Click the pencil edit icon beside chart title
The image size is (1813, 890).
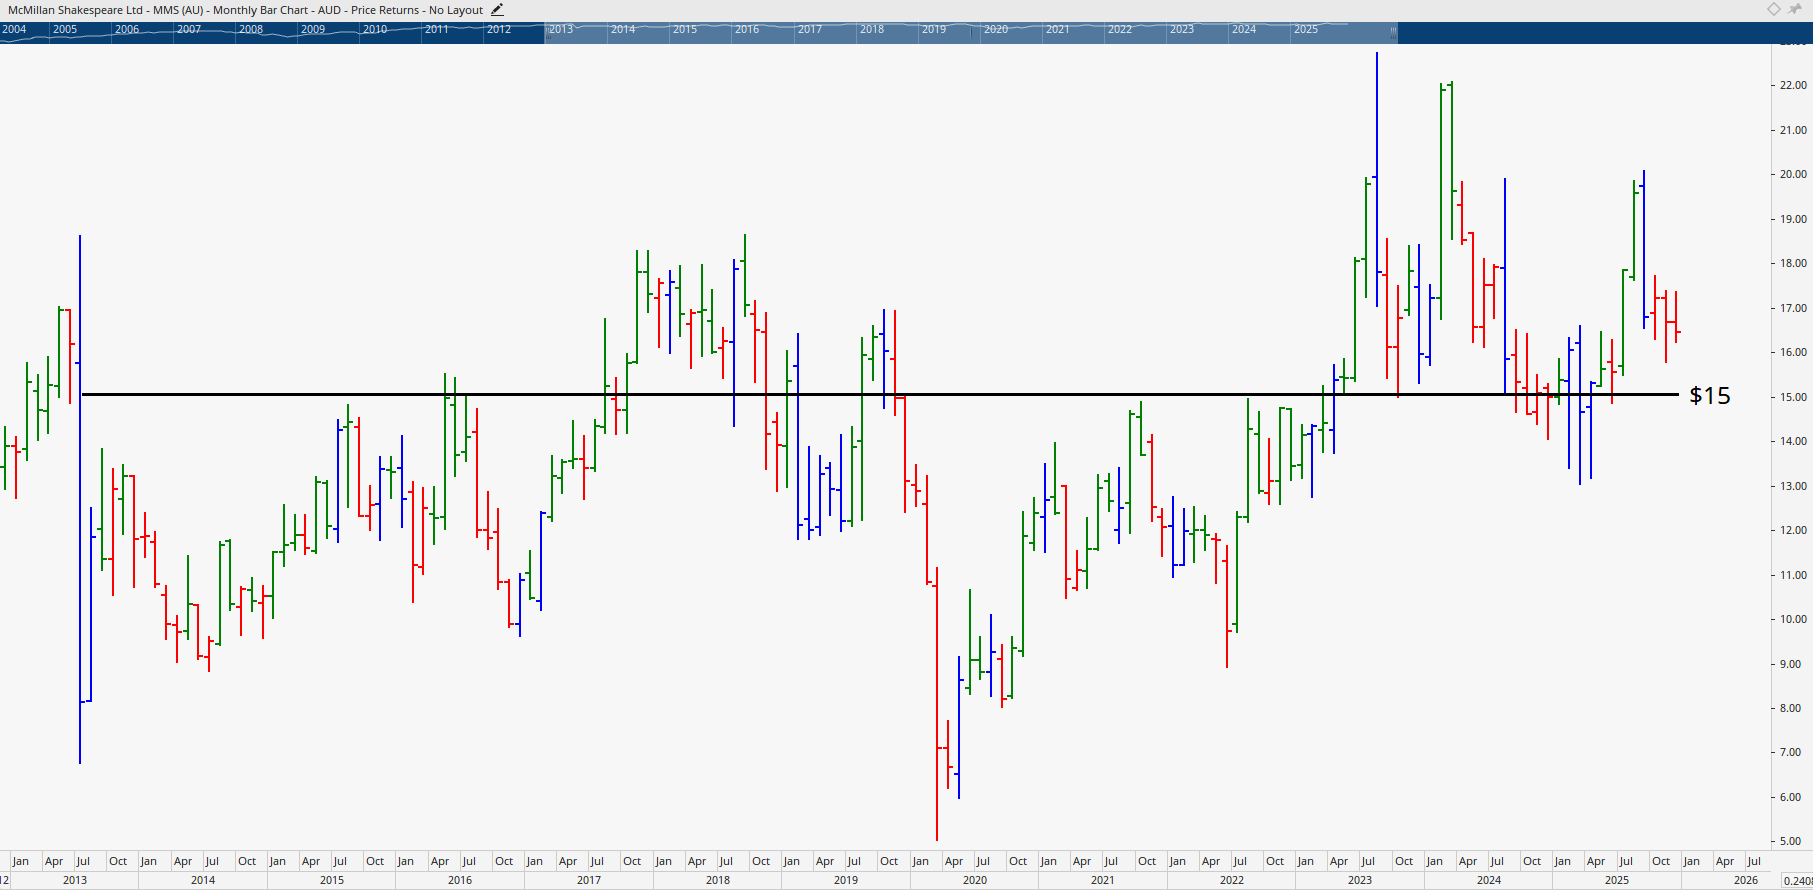pos(497,10)
